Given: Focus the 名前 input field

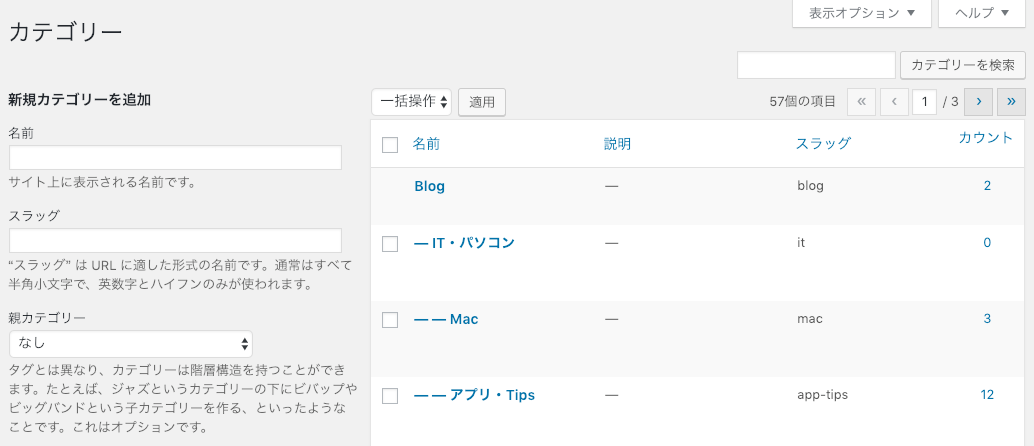Looking at the screenshot, I should coord(175,158).
